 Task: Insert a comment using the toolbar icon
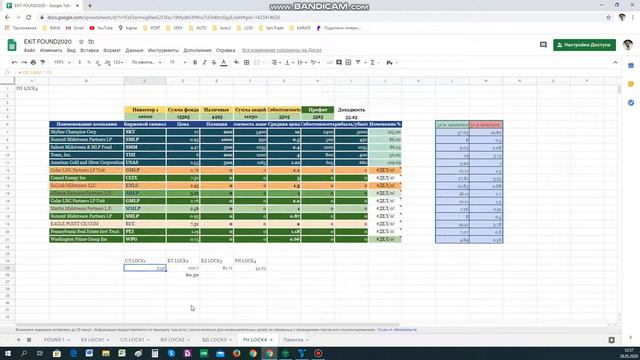[339, 62]
